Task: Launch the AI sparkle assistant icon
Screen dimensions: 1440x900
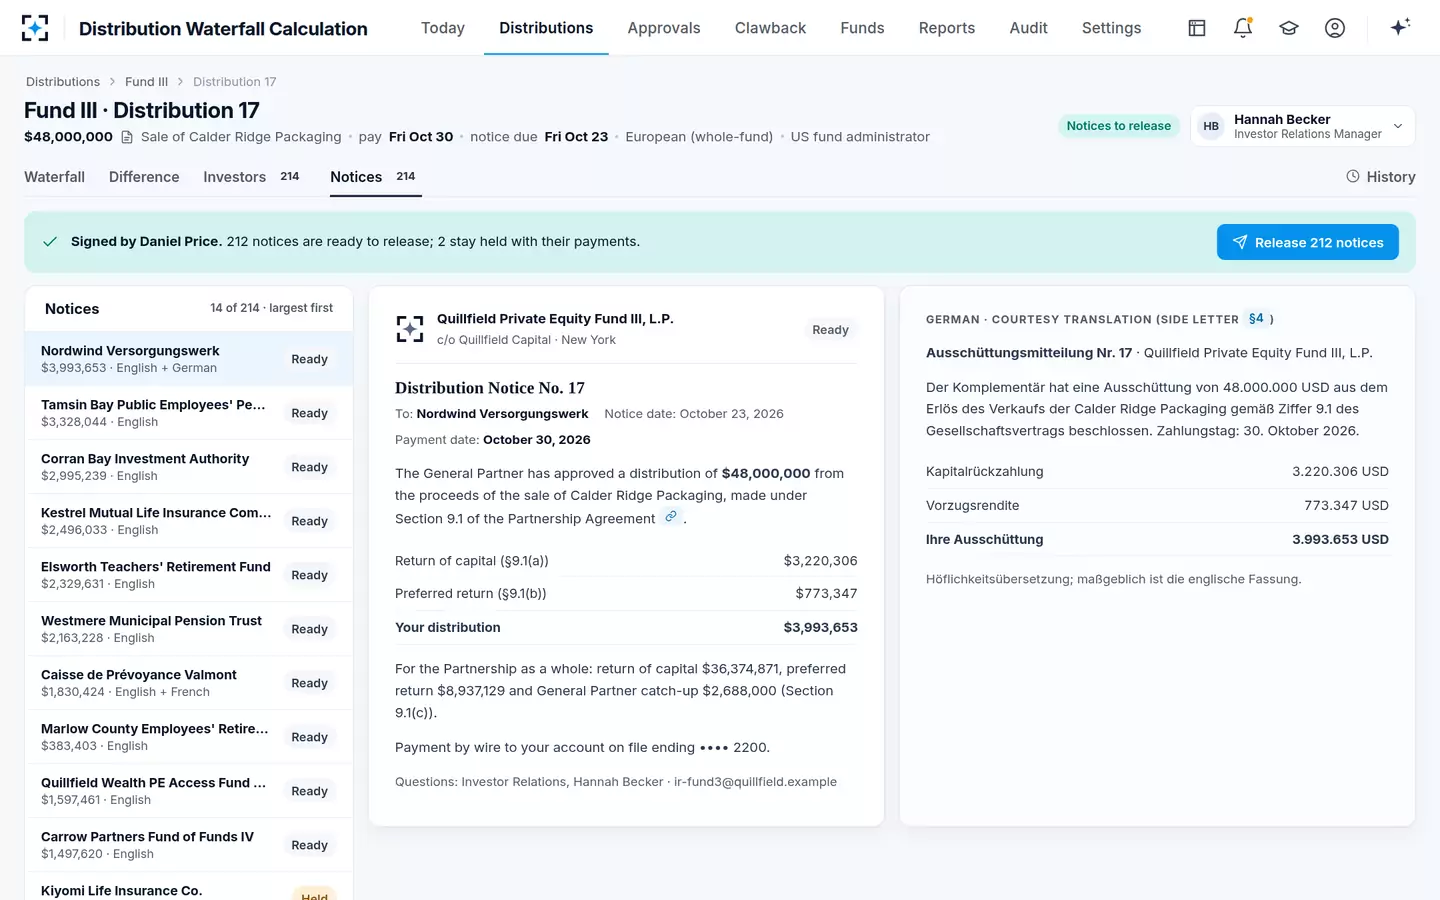Action: click(1400, 27)
